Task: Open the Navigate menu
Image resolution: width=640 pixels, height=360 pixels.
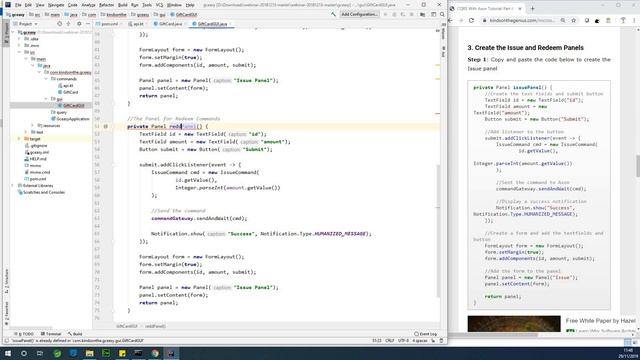Action: click(x=56, y=5)
